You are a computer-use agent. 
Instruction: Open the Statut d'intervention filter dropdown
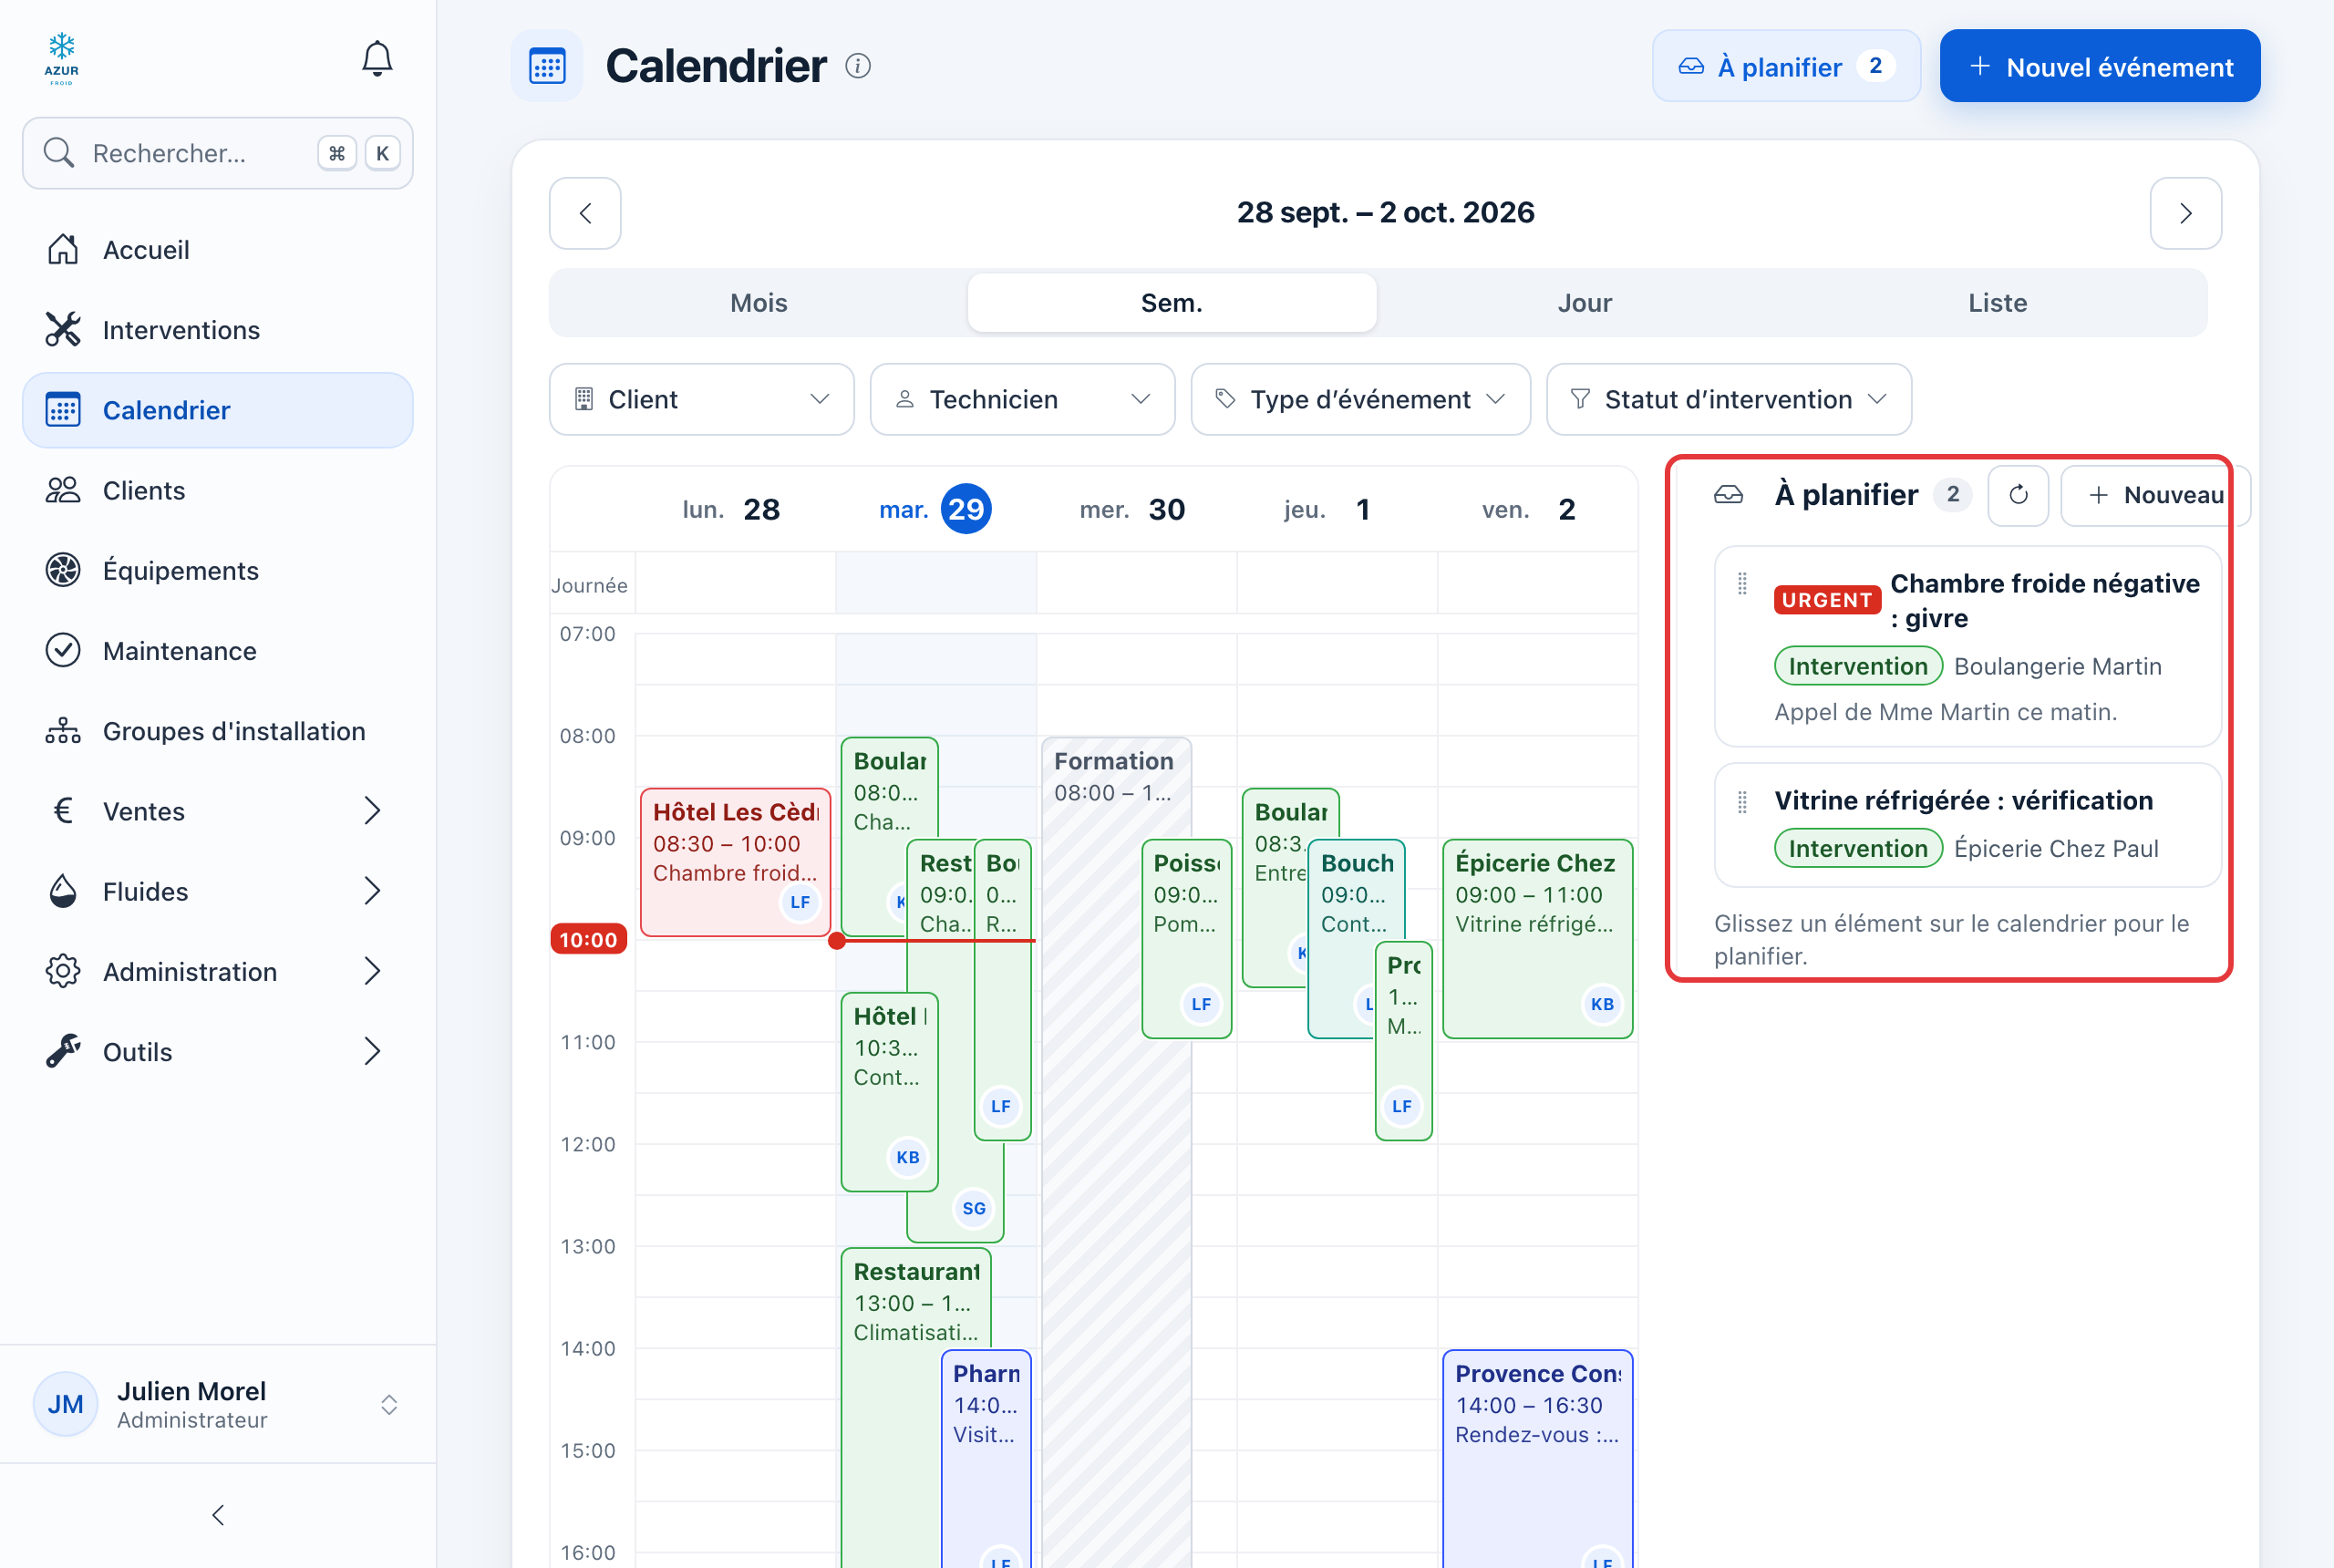click(x=1728, y=399)
